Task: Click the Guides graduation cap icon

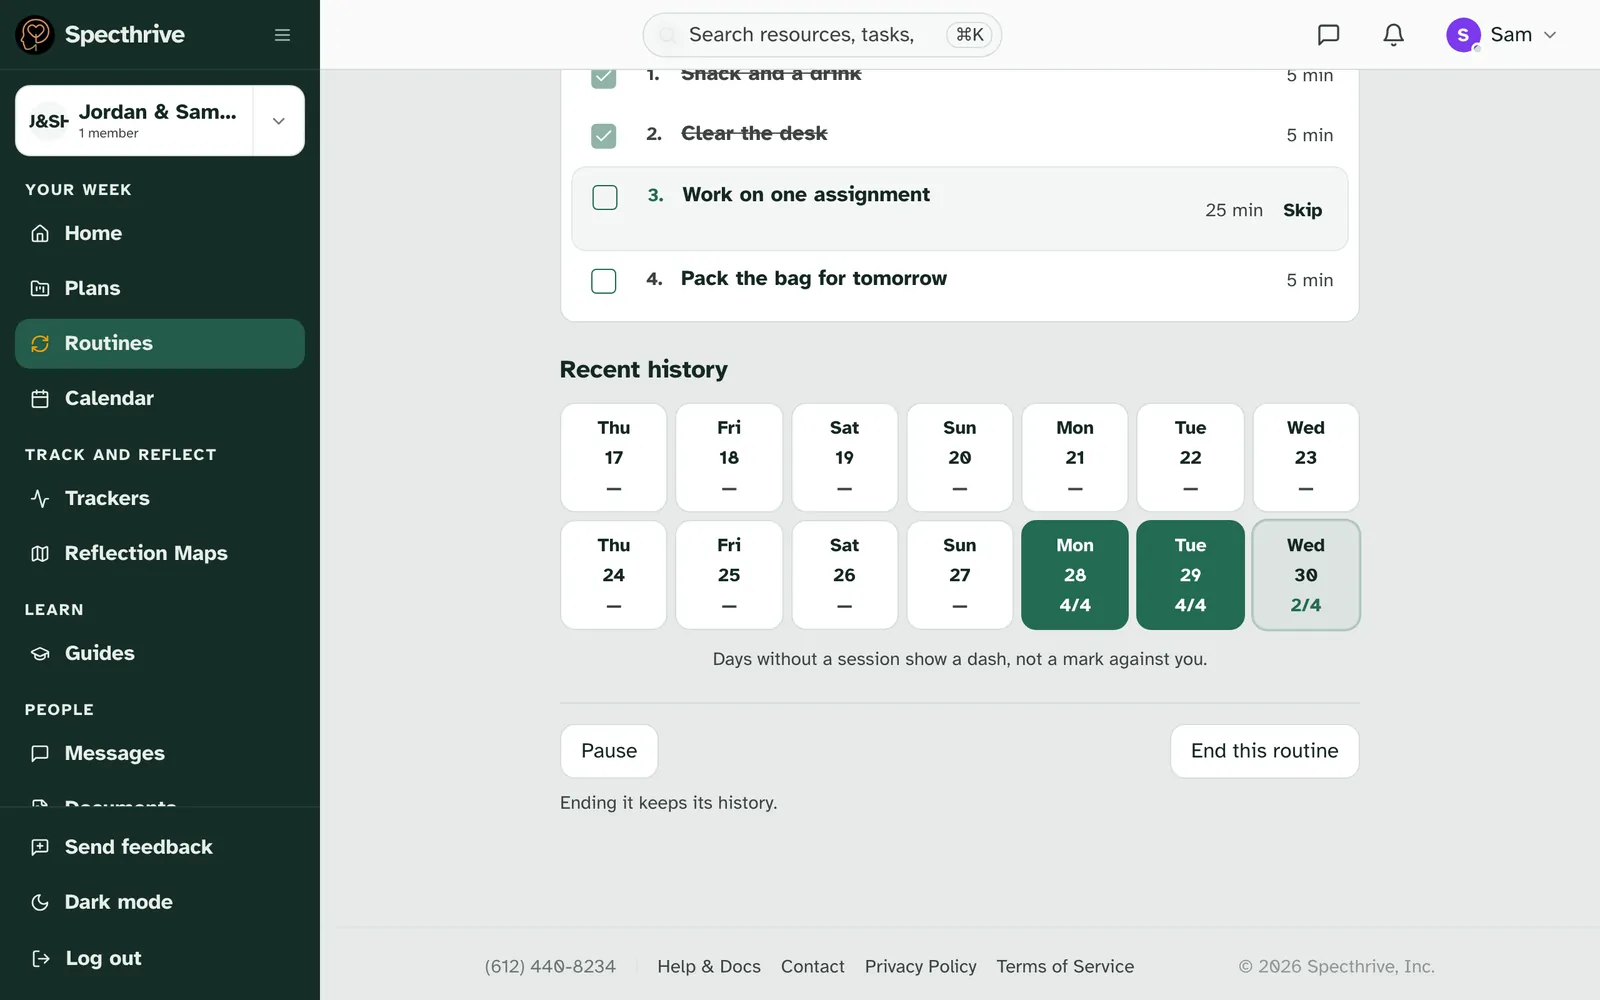Action: [40, 653]
